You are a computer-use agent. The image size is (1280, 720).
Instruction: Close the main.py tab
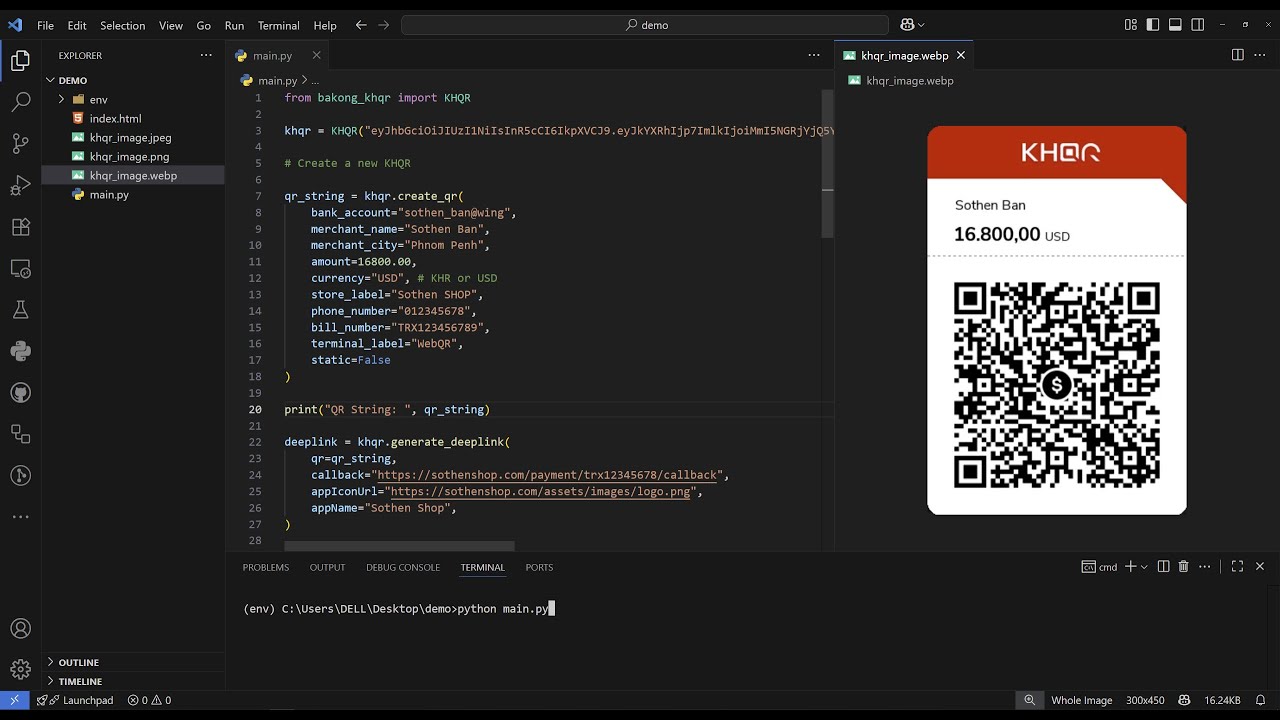point(317,55)
